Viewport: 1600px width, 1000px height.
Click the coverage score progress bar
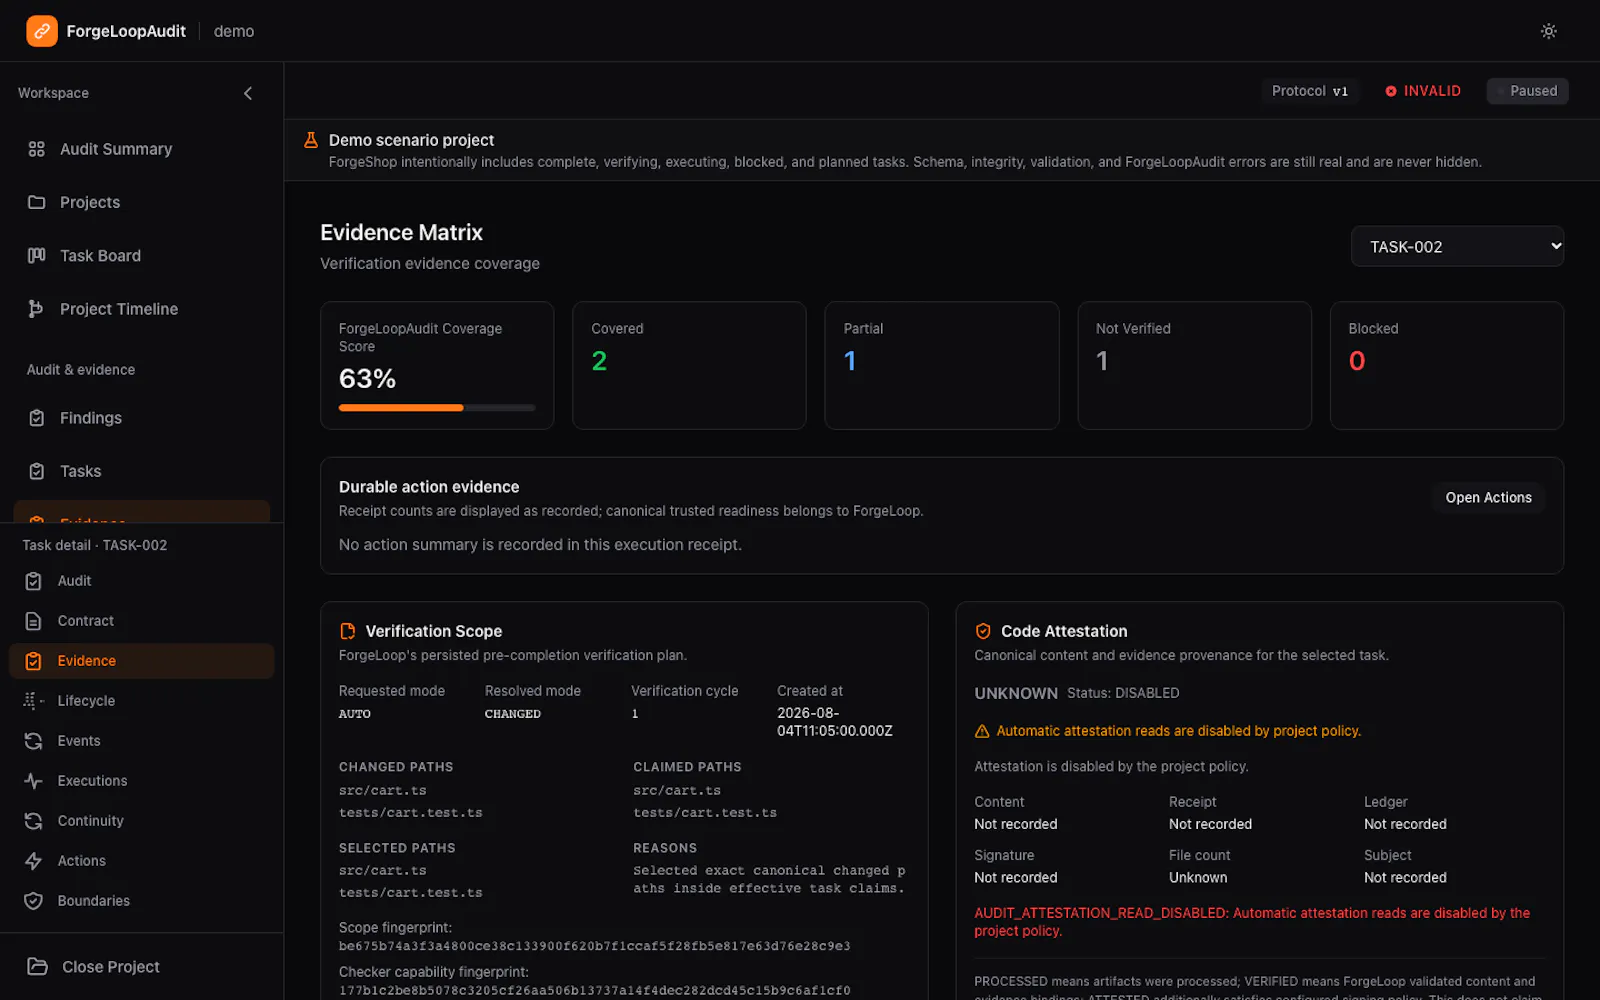pos(437,408)
